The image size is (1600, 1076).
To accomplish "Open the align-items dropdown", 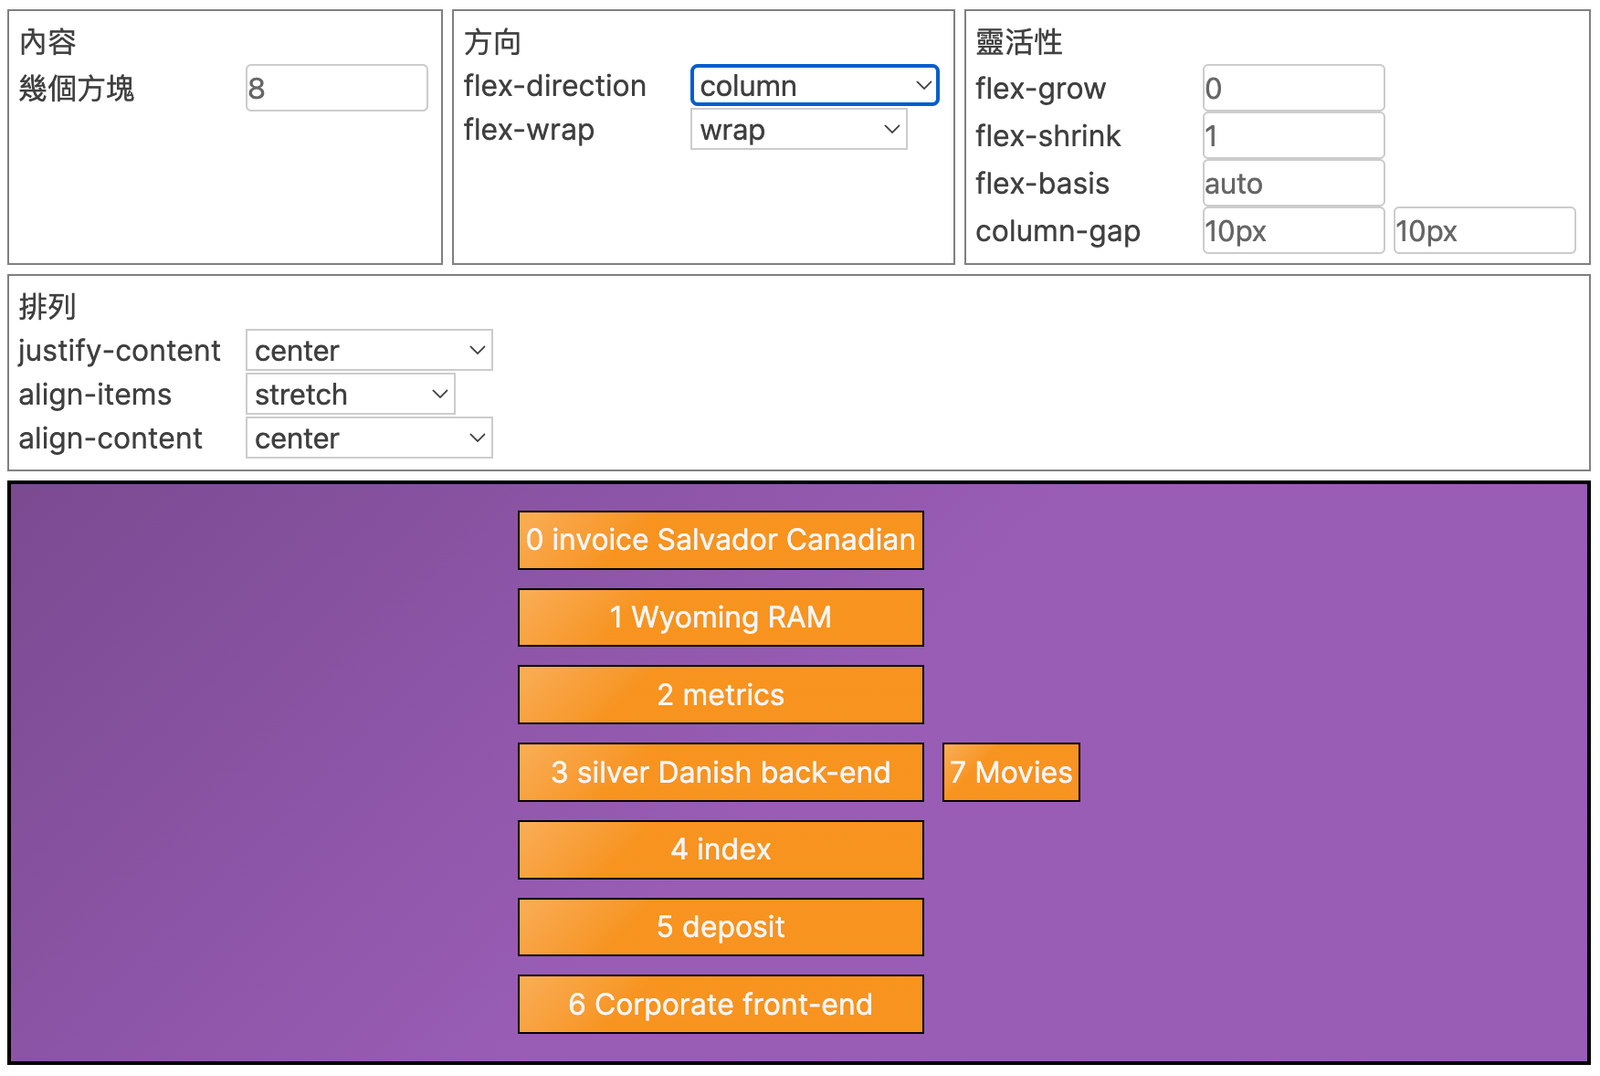I will pyautogui.click(x=350, y=395).
